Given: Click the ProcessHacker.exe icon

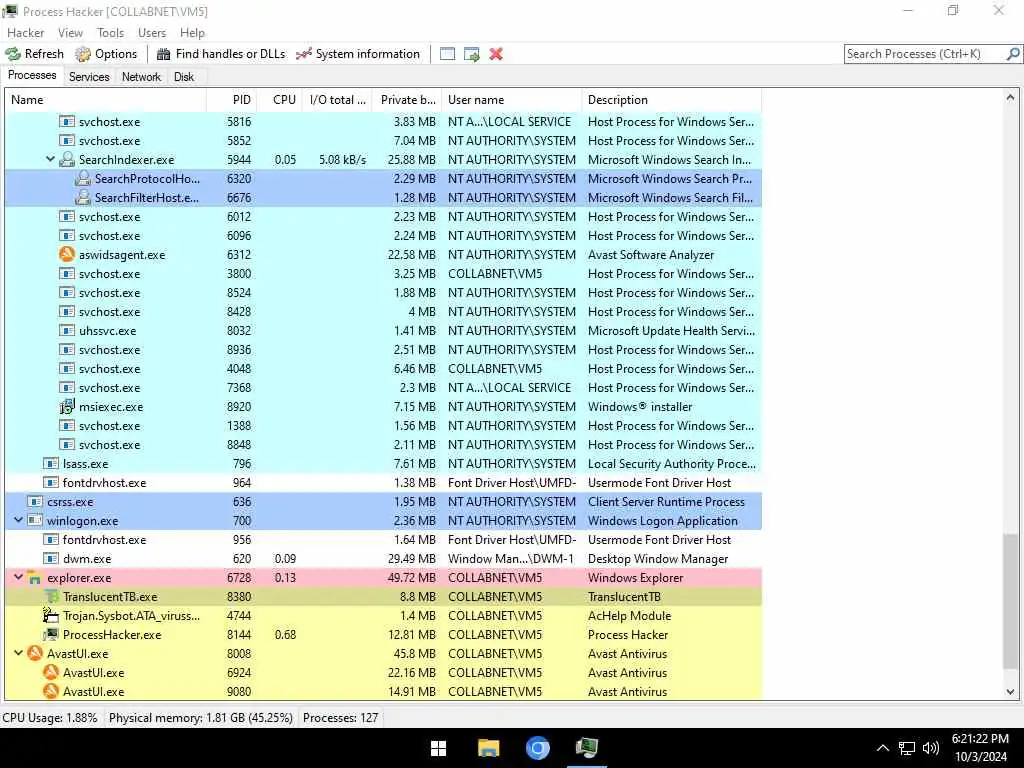Looking at the screenshot, I should pyautogui.click(x=51, y=634).
